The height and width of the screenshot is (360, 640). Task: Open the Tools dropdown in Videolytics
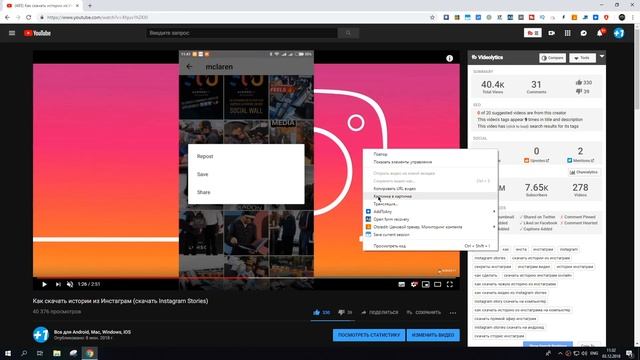pyautogui.click(x=582, y=58)
